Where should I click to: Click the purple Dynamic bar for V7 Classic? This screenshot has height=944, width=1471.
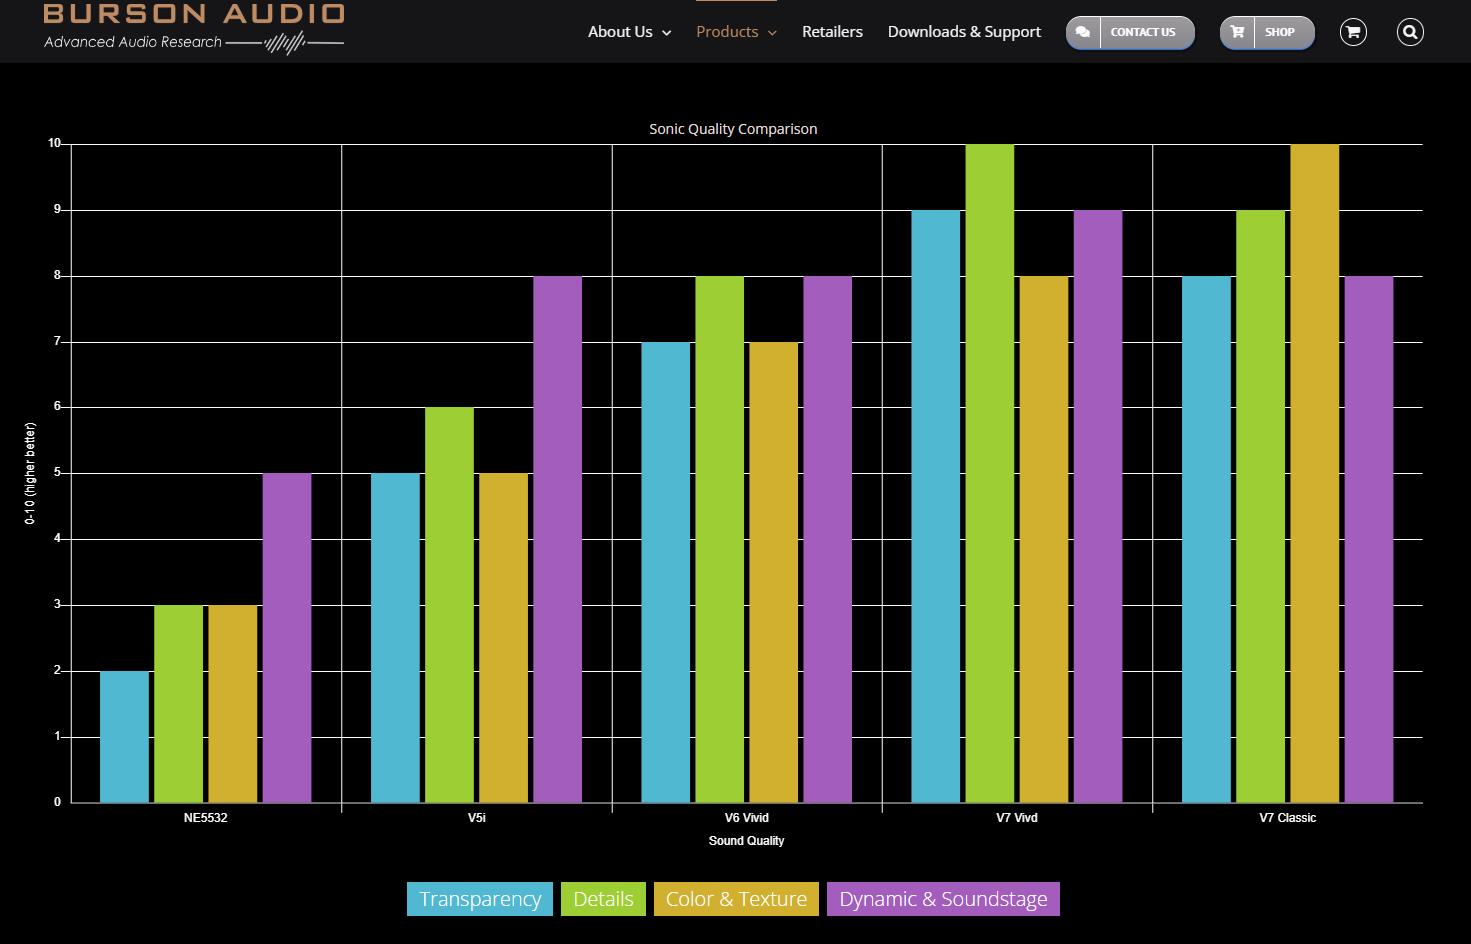point(1369,539)
